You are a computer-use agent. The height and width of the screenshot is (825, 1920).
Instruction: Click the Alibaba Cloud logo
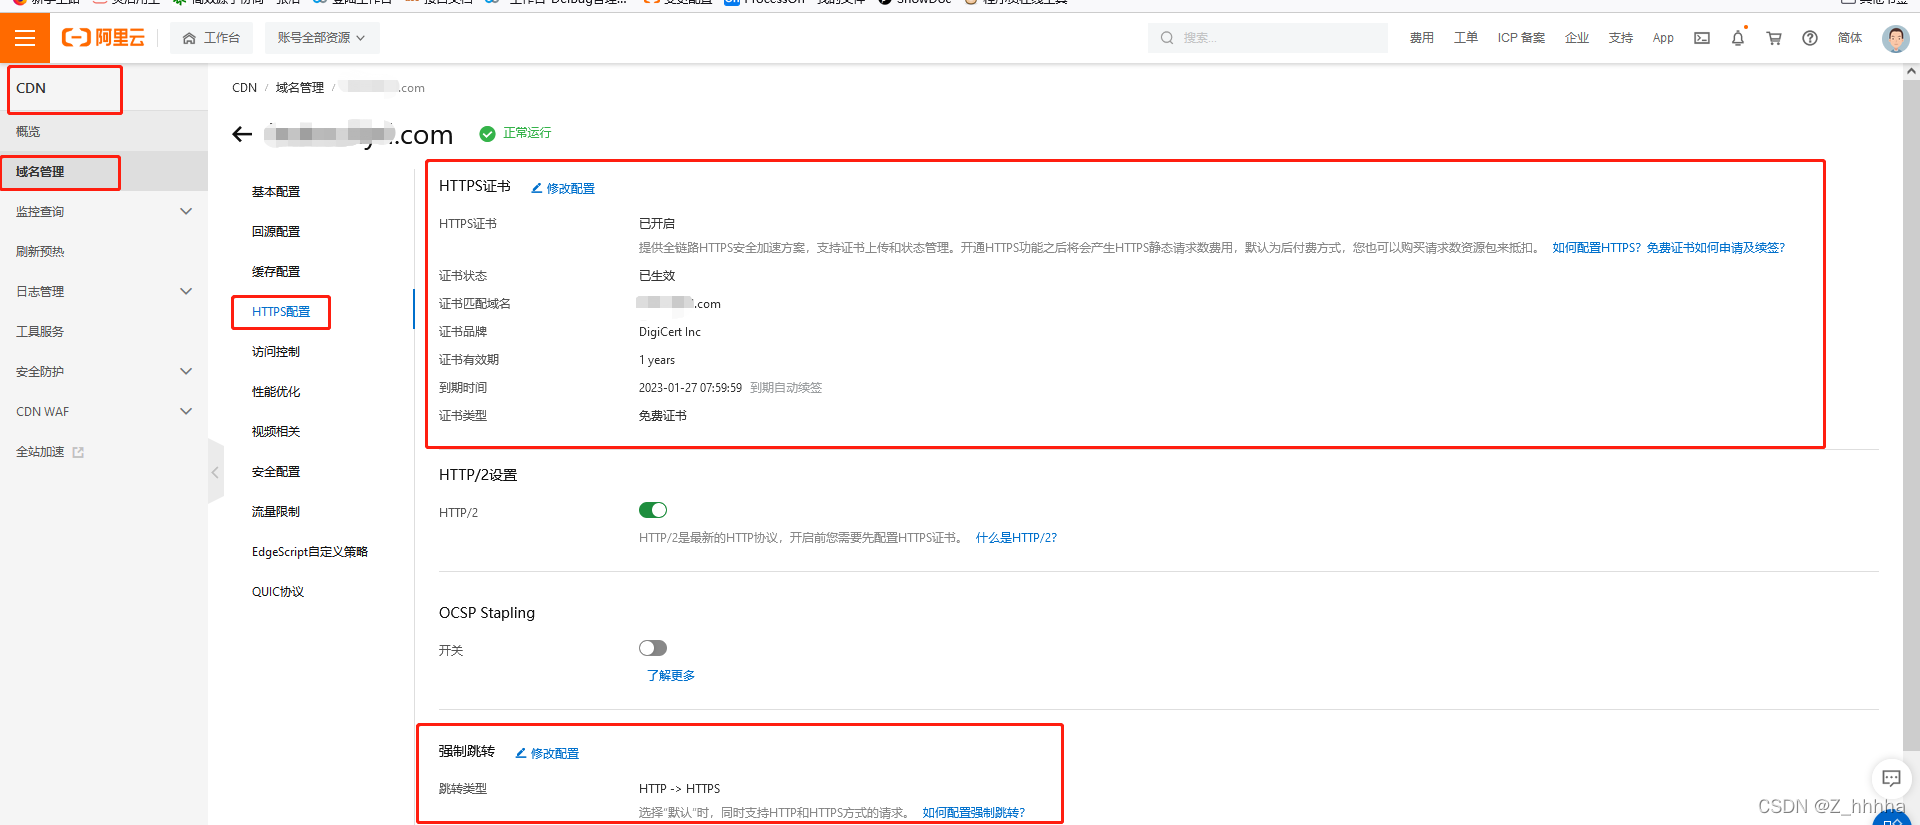pyautogui.click(x=103, y=38)
